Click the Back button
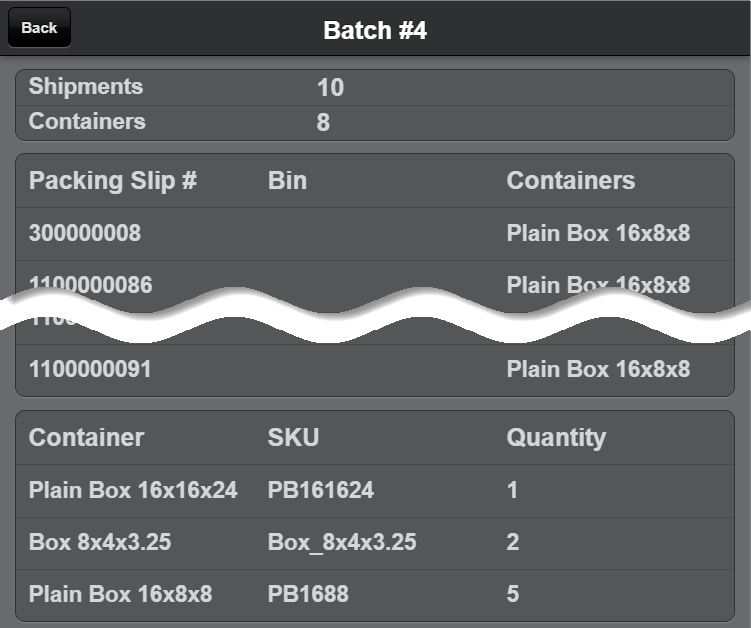This screenshot has width=751, height=628. point(39,28)
